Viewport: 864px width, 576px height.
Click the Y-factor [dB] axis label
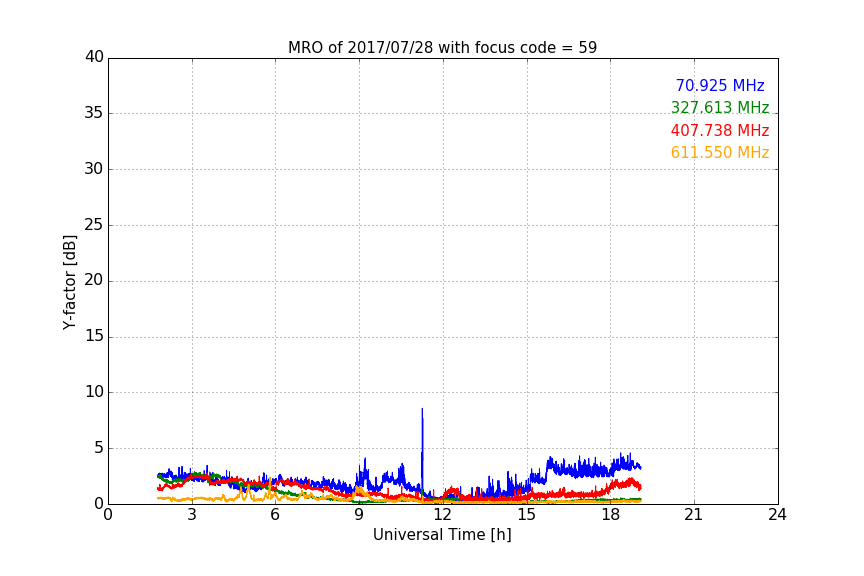pyautogui.click(x=69, y=282)
